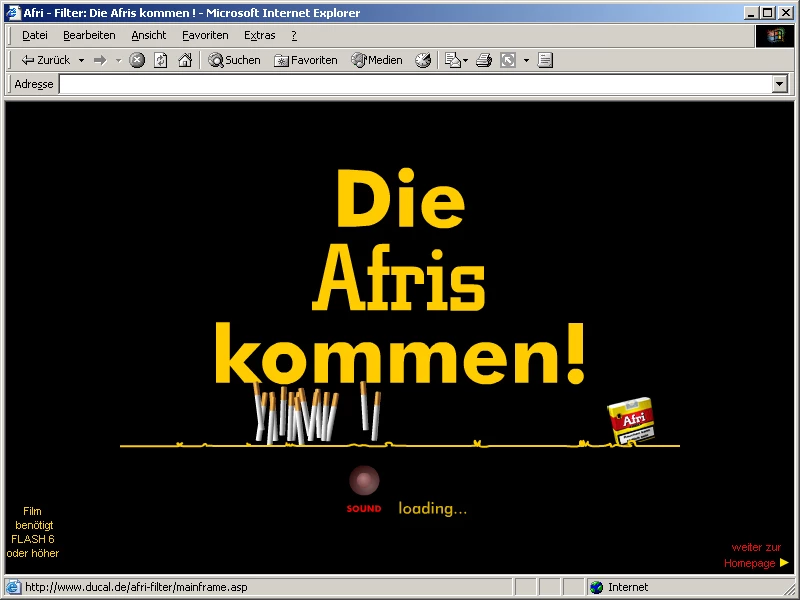Toggle the SOUND button on the page
800x600 pixels.
click(364, 482)
